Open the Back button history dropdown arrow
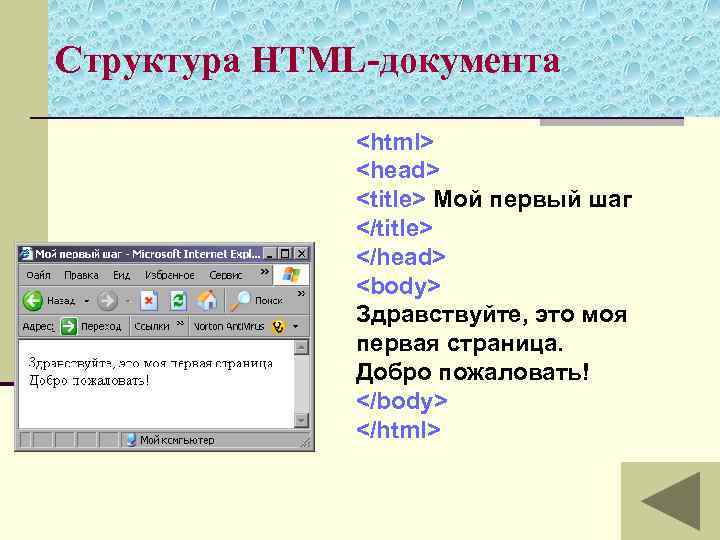This screenshot has height=540, width=720. [x=86, y=301]
